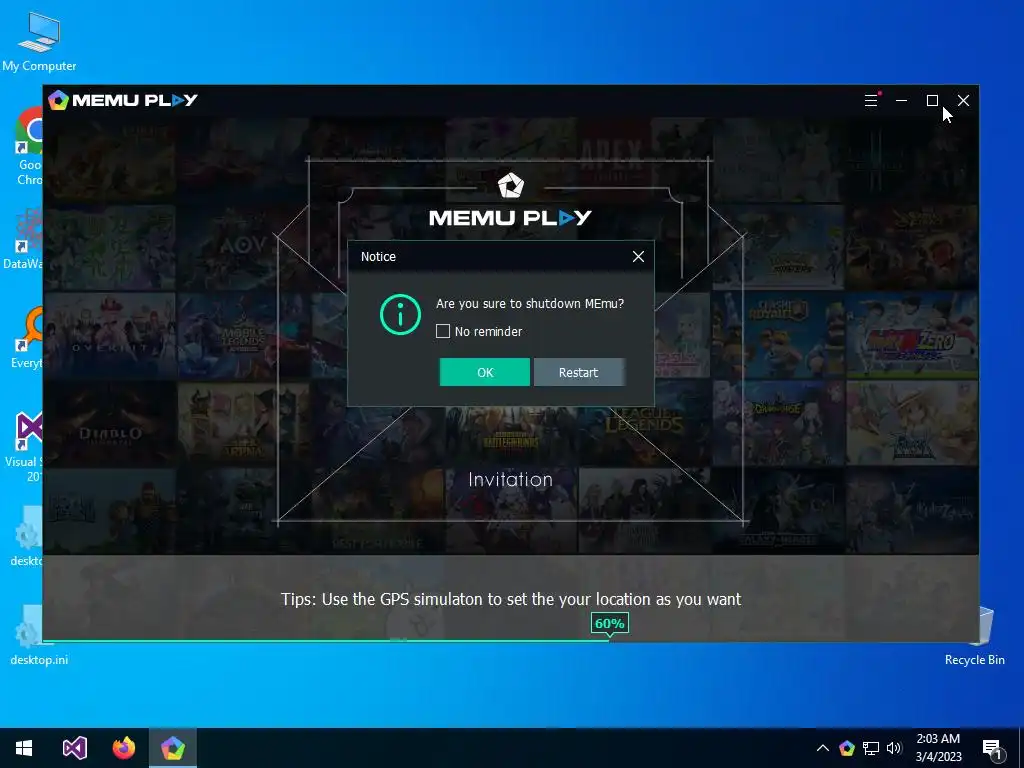Click the MEmu Play pentagon logo on the splash screen
This screenshot has height=768, width=1024.
coord(510,185)
